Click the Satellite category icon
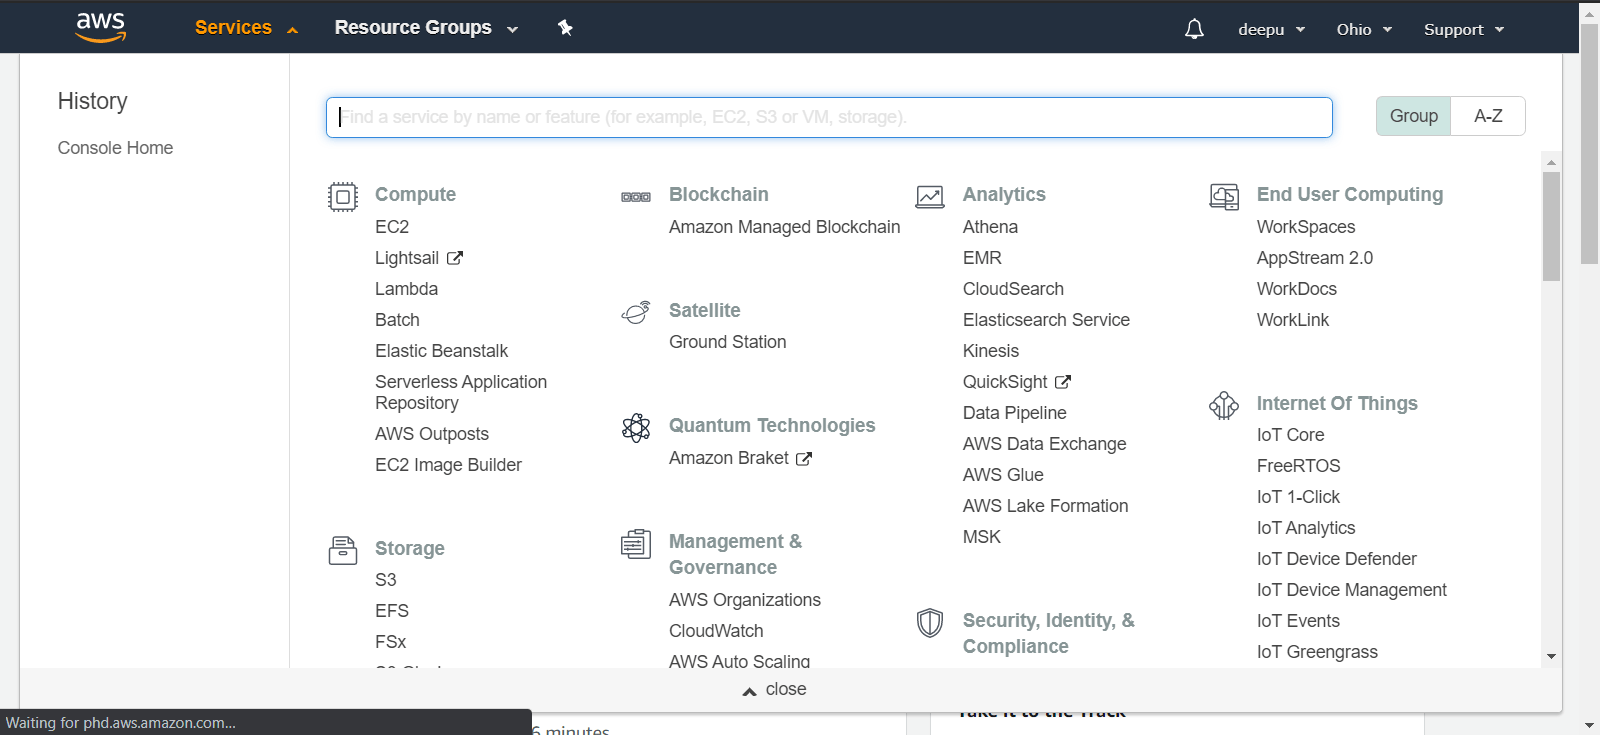 click(636, 313)
